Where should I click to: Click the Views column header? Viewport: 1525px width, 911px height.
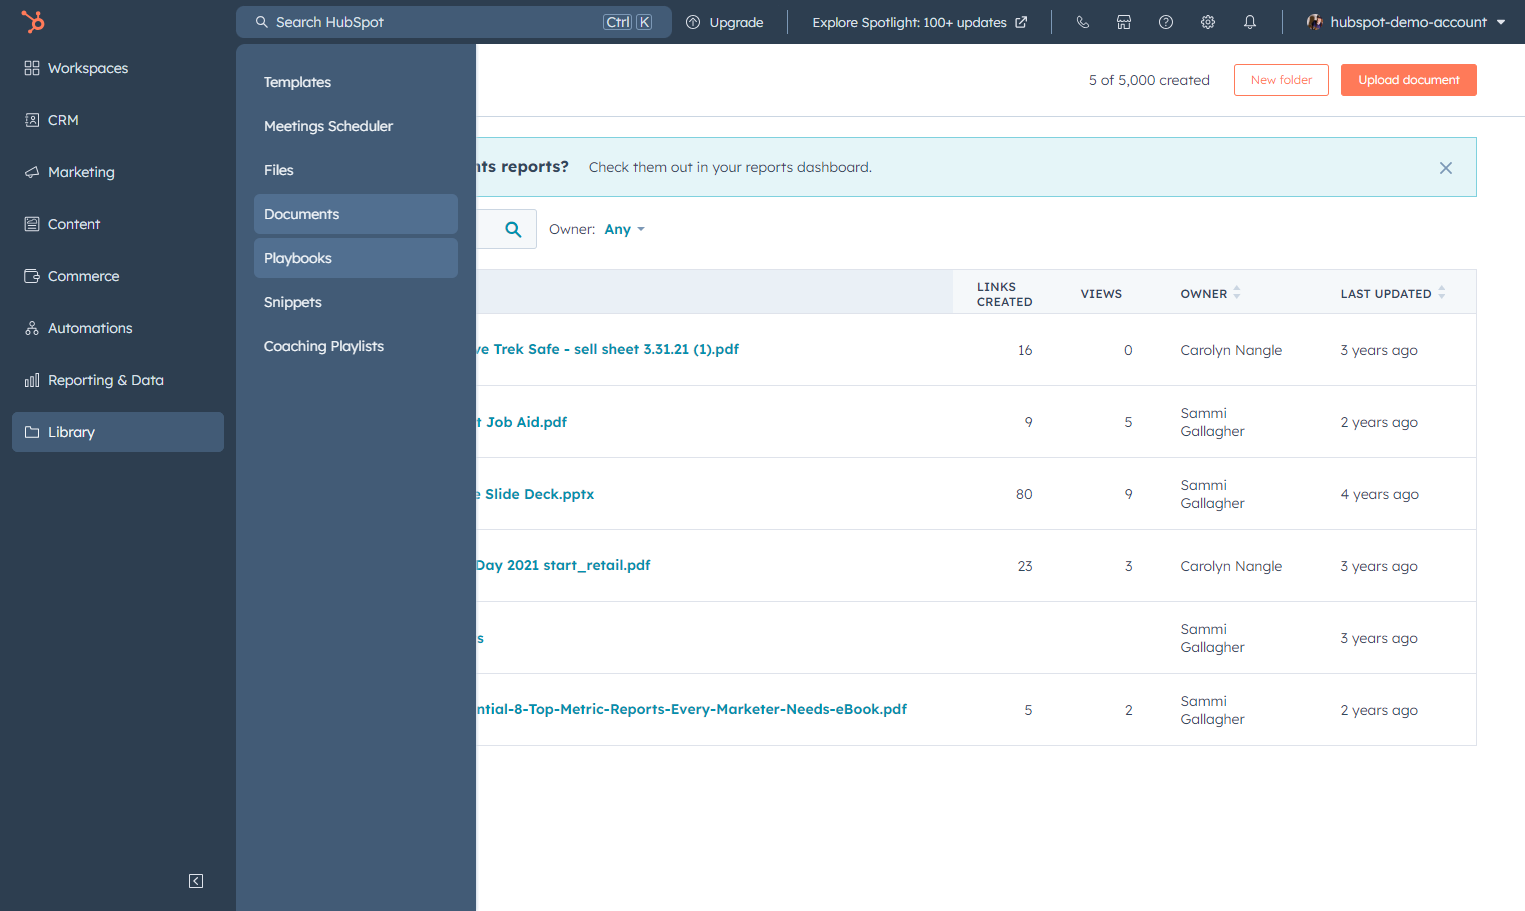click(1101, 294)
